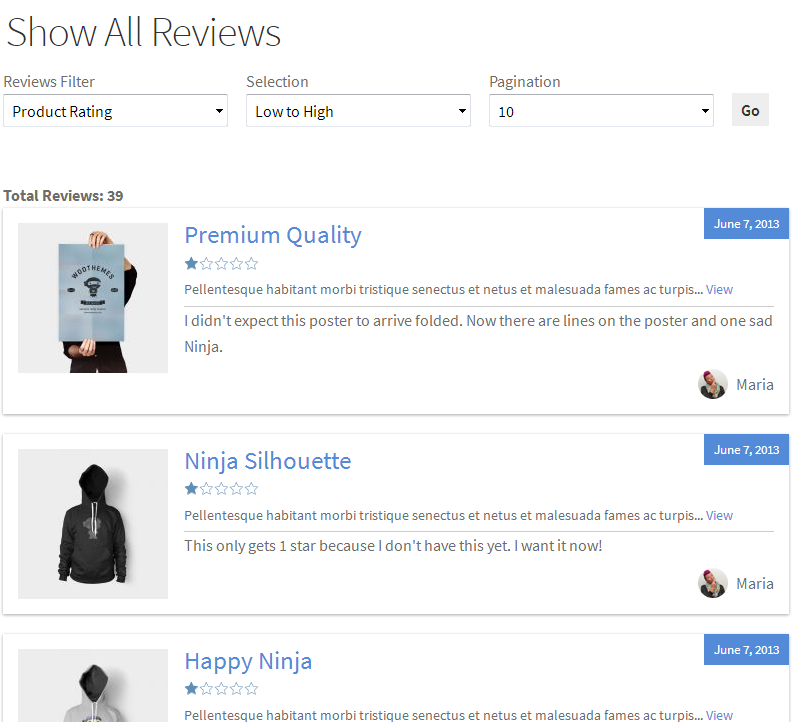
Task: Click the star rating under Ninja Silhouette
Action: point(221,489)
